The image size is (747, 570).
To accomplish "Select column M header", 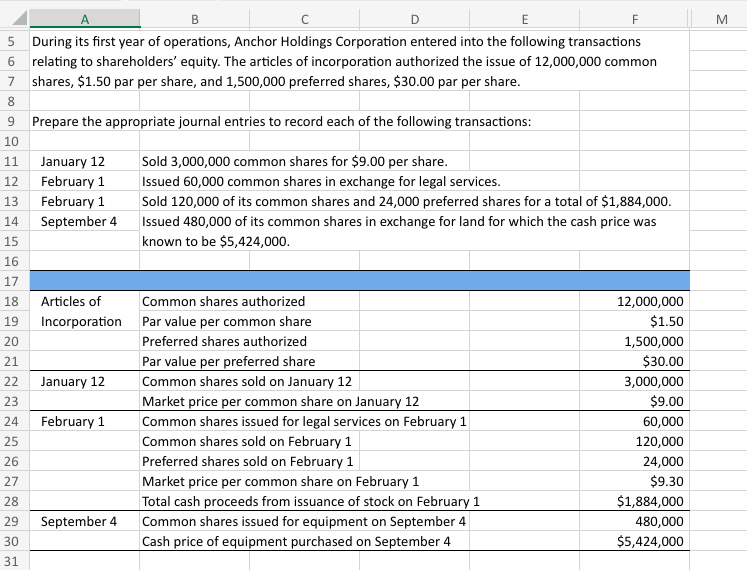I will [721, 19].
